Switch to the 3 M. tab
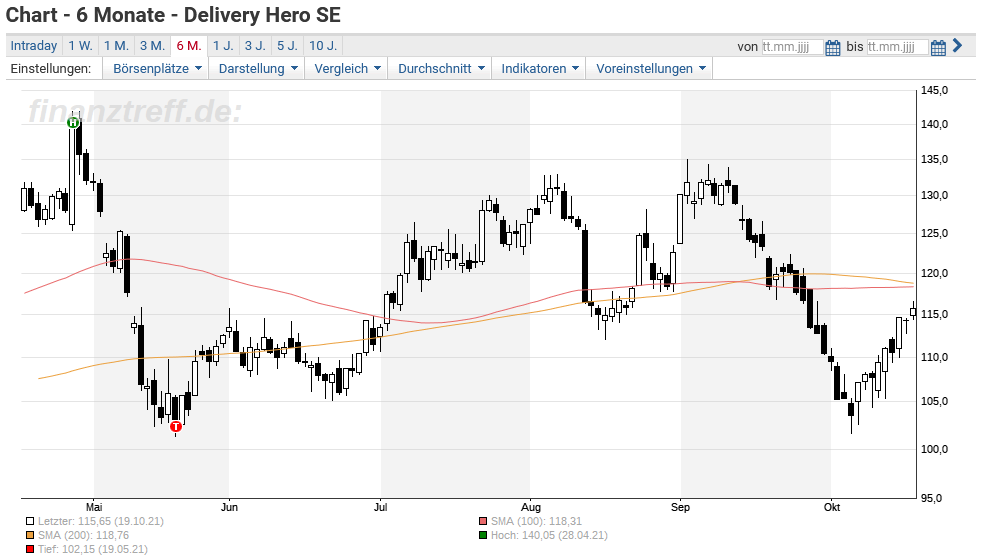985x558 pixels. pos(152,46)
